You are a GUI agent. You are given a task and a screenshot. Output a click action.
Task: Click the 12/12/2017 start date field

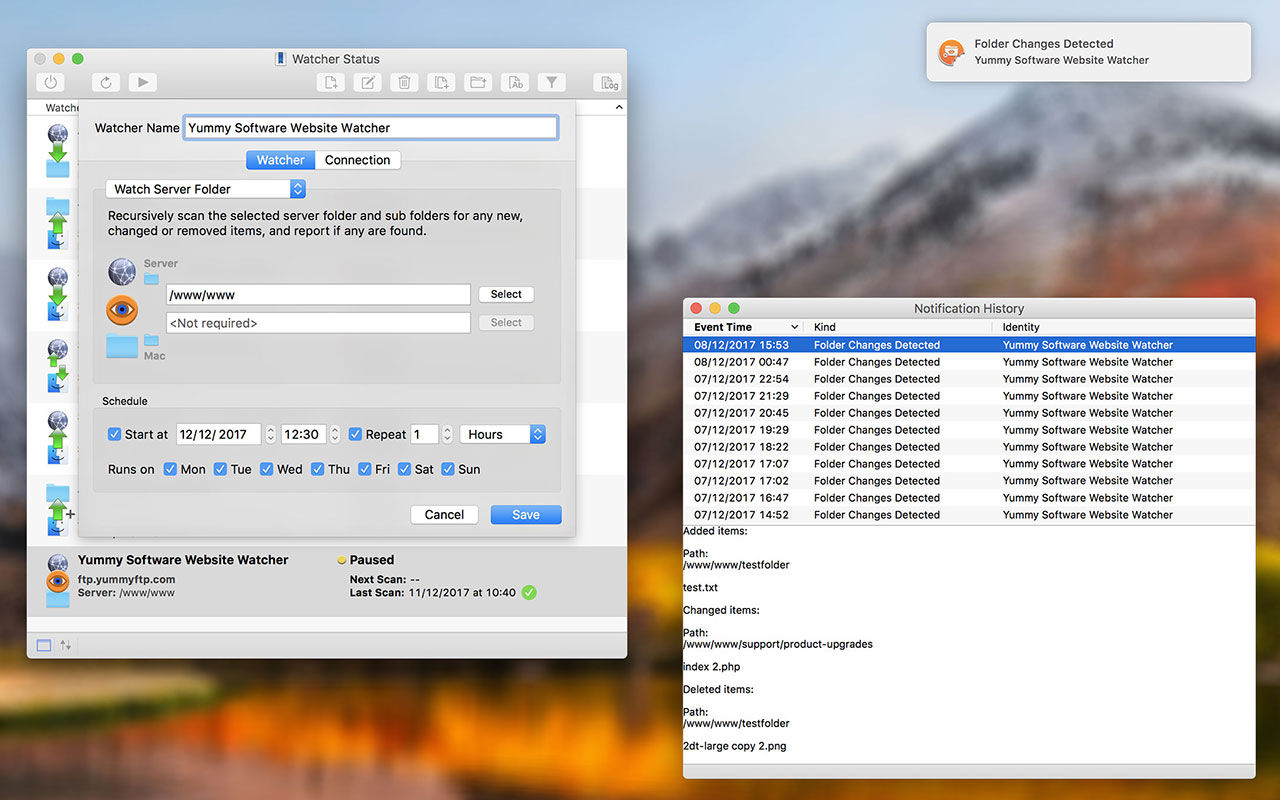(x=218, y=434)
